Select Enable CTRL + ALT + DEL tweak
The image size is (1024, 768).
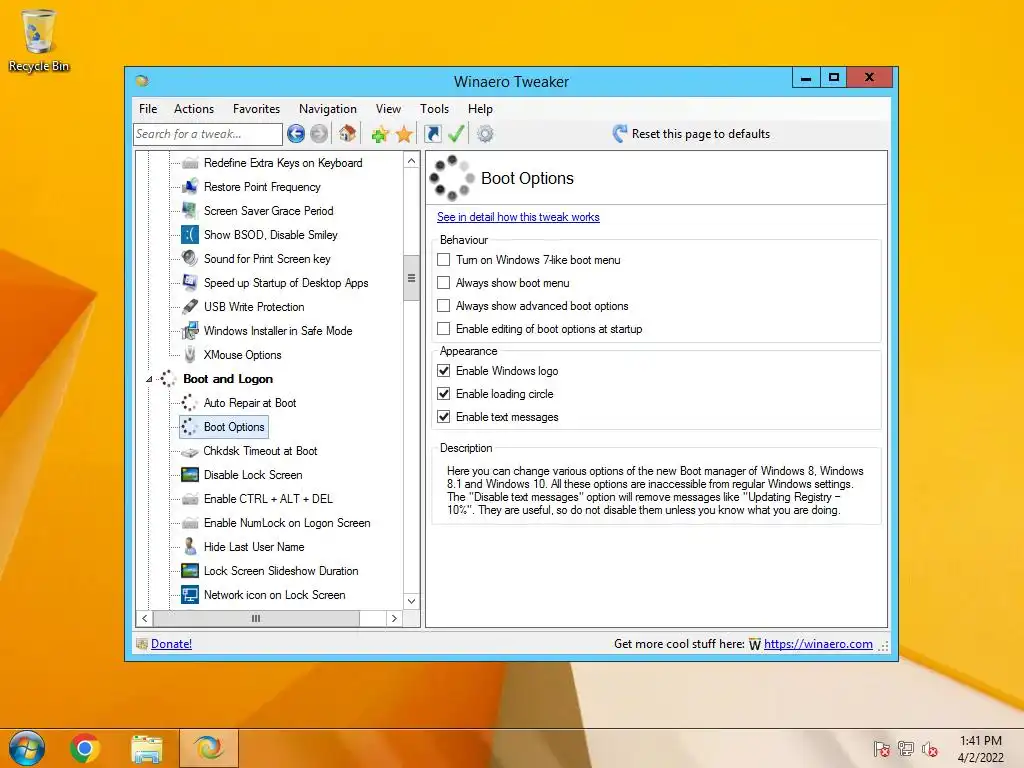pyautogui.click(x=268, y=499)
